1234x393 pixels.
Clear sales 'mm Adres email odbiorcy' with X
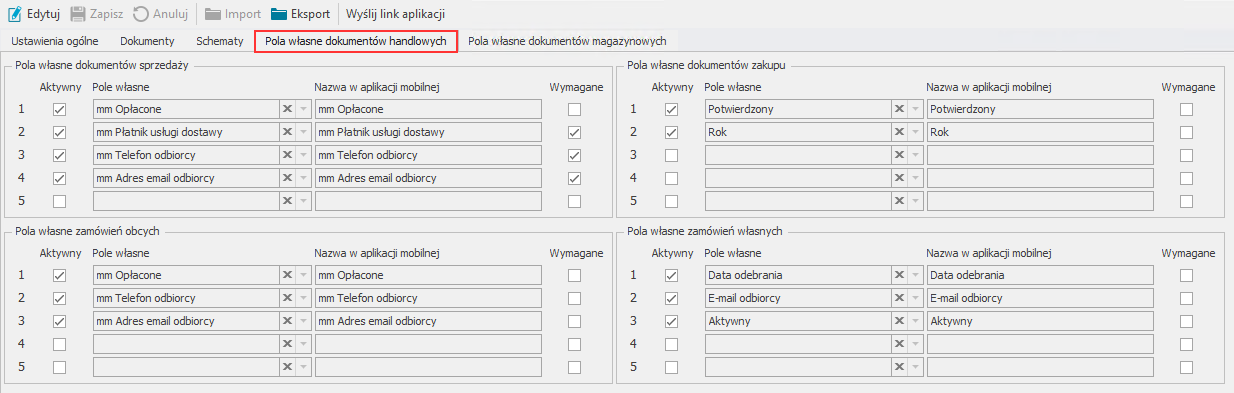click(287, 178)
